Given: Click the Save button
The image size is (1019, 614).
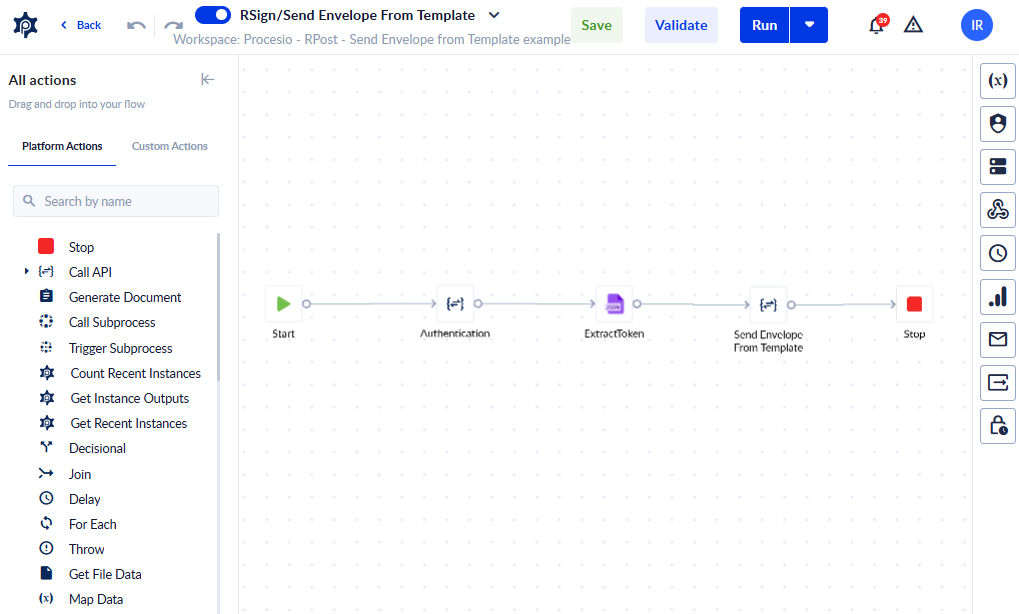Looking at the screenshot, I should (597, 25).
